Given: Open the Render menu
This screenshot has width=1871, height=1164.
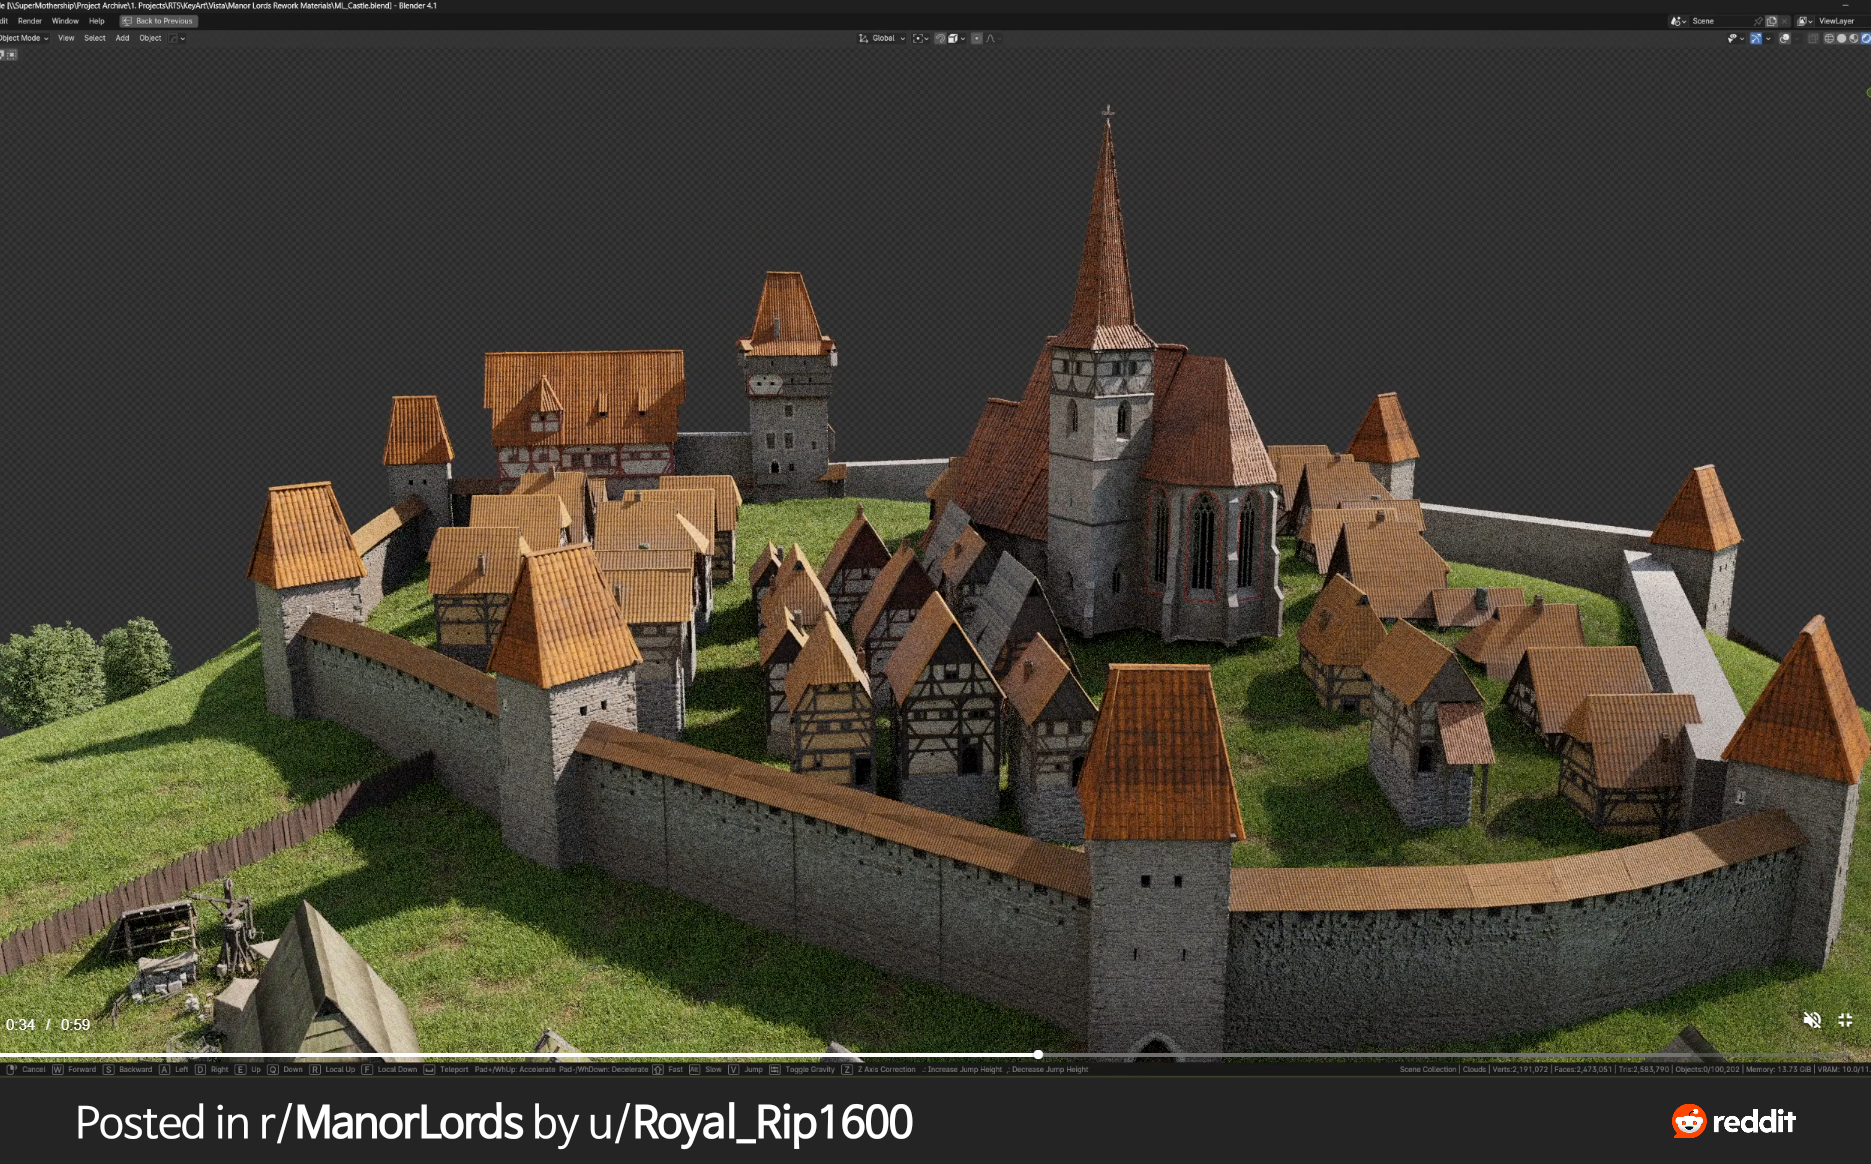Looking at the screenshot, I should pyautogui.click(x=30, y=21).
